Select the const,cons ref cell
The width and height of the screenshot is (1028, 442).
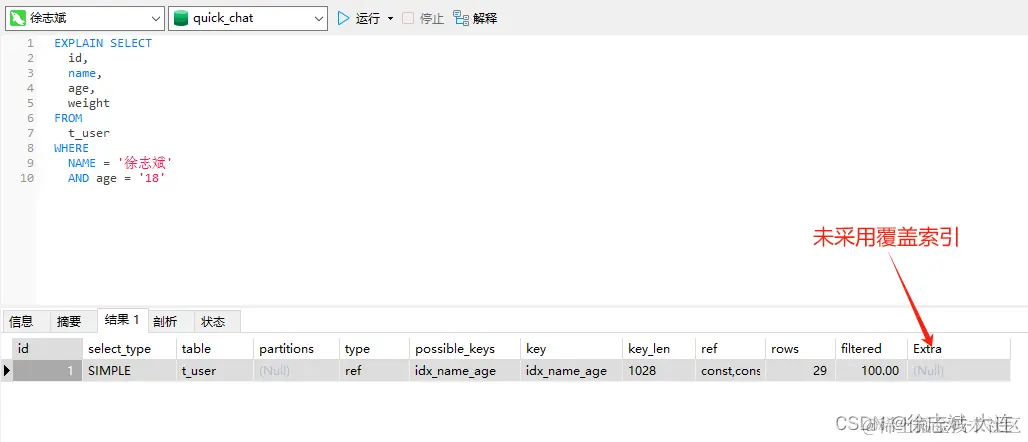pos(730,371)
